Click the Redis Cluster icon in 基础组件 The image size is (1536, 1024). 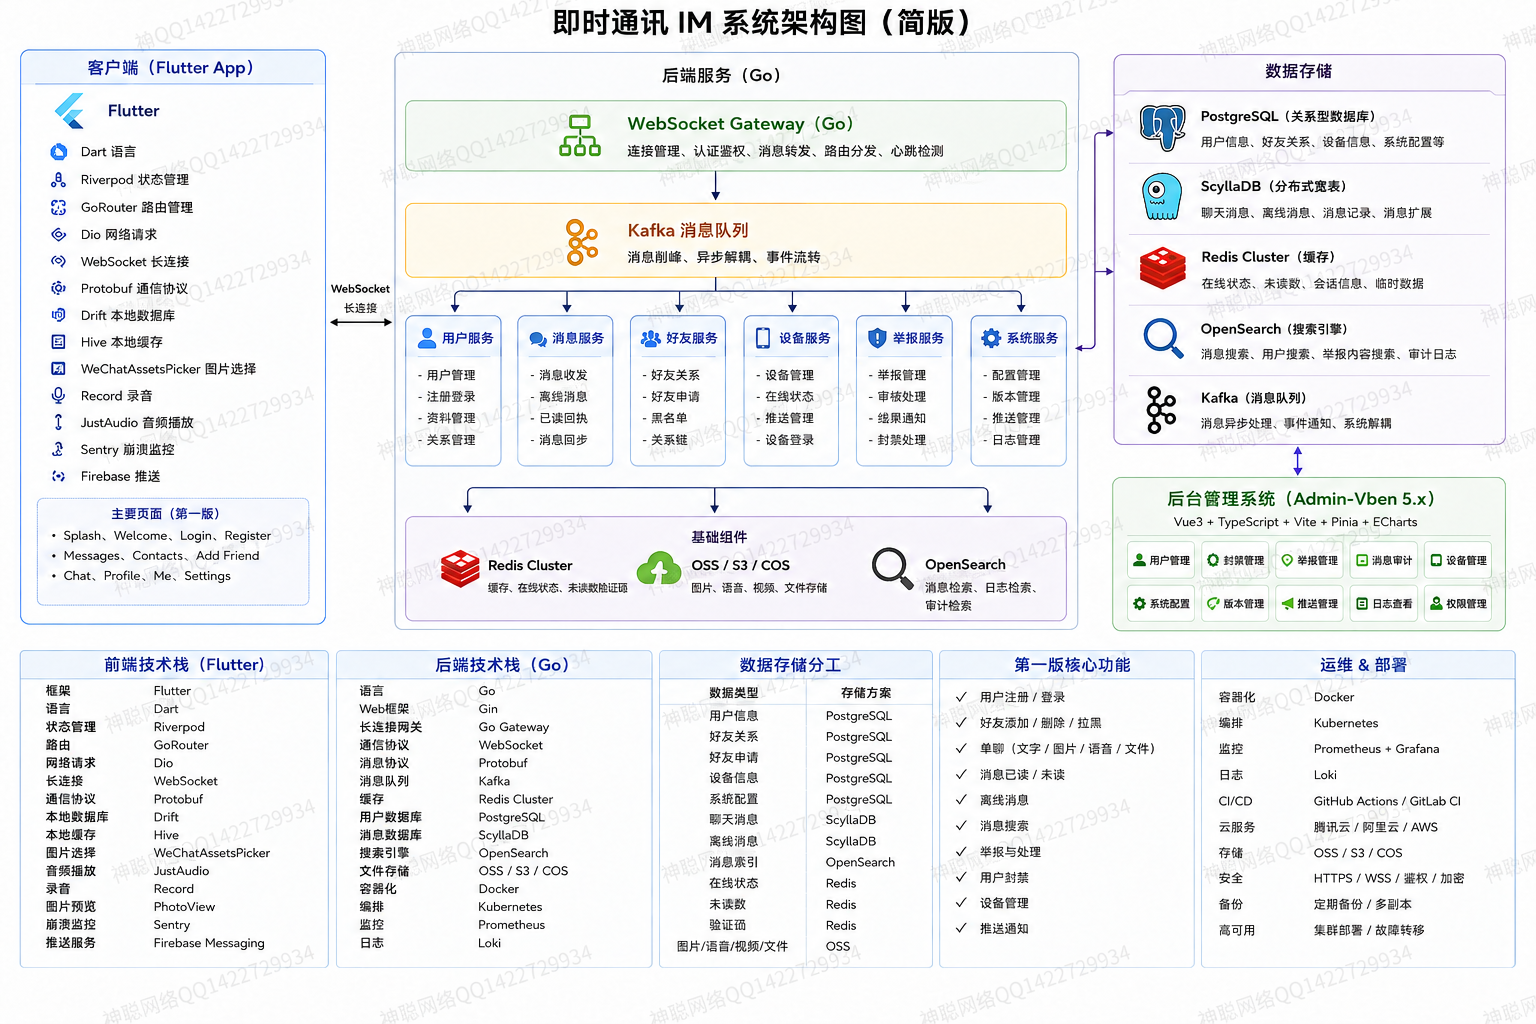(x=460, y=569)
